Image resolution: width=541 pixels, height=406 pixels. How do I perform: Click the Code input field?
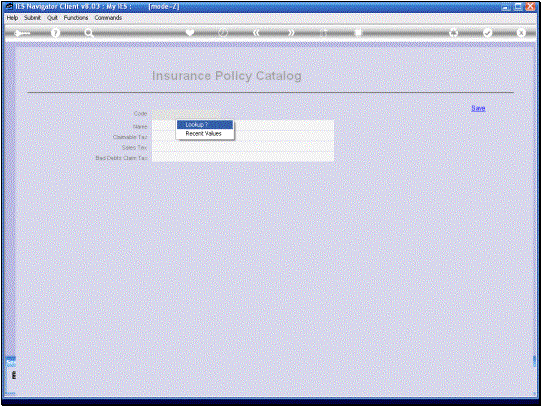[x=186, y=114]
